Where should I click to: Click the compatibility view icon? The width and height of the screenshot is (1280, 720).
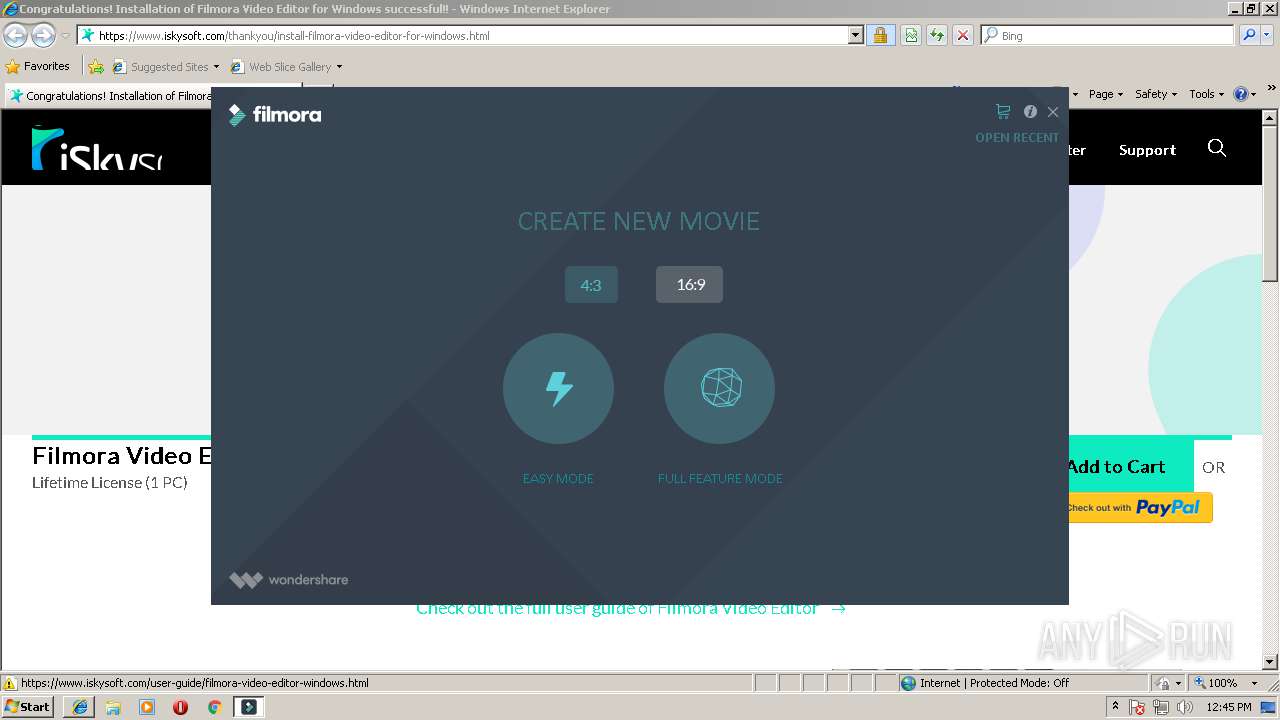(911, 36)
